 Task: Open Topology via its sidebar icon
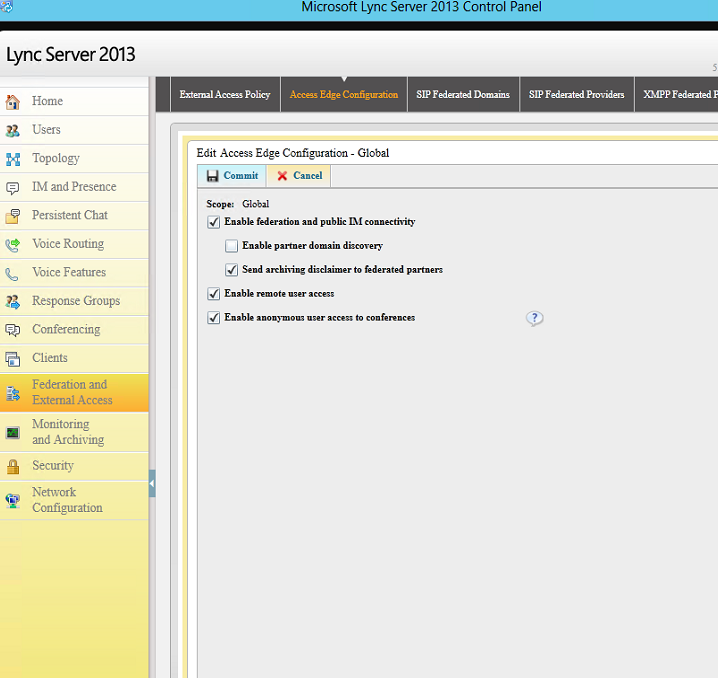tap(13, 159)
